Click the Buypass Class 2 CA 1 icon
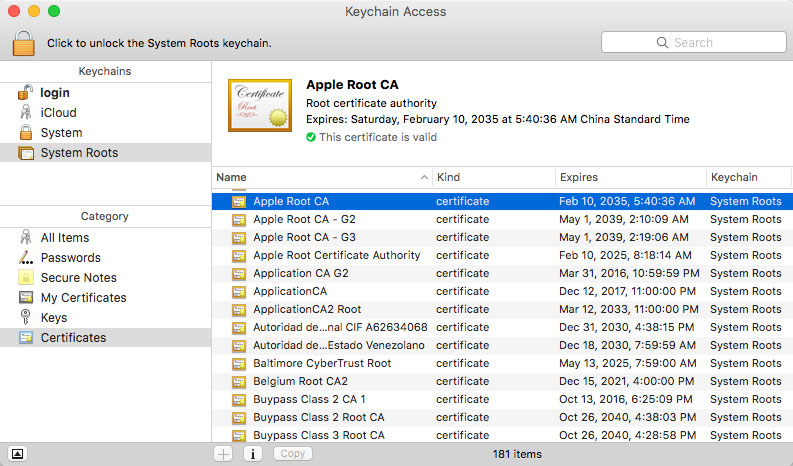793x466 pixels. click(239, 399)
